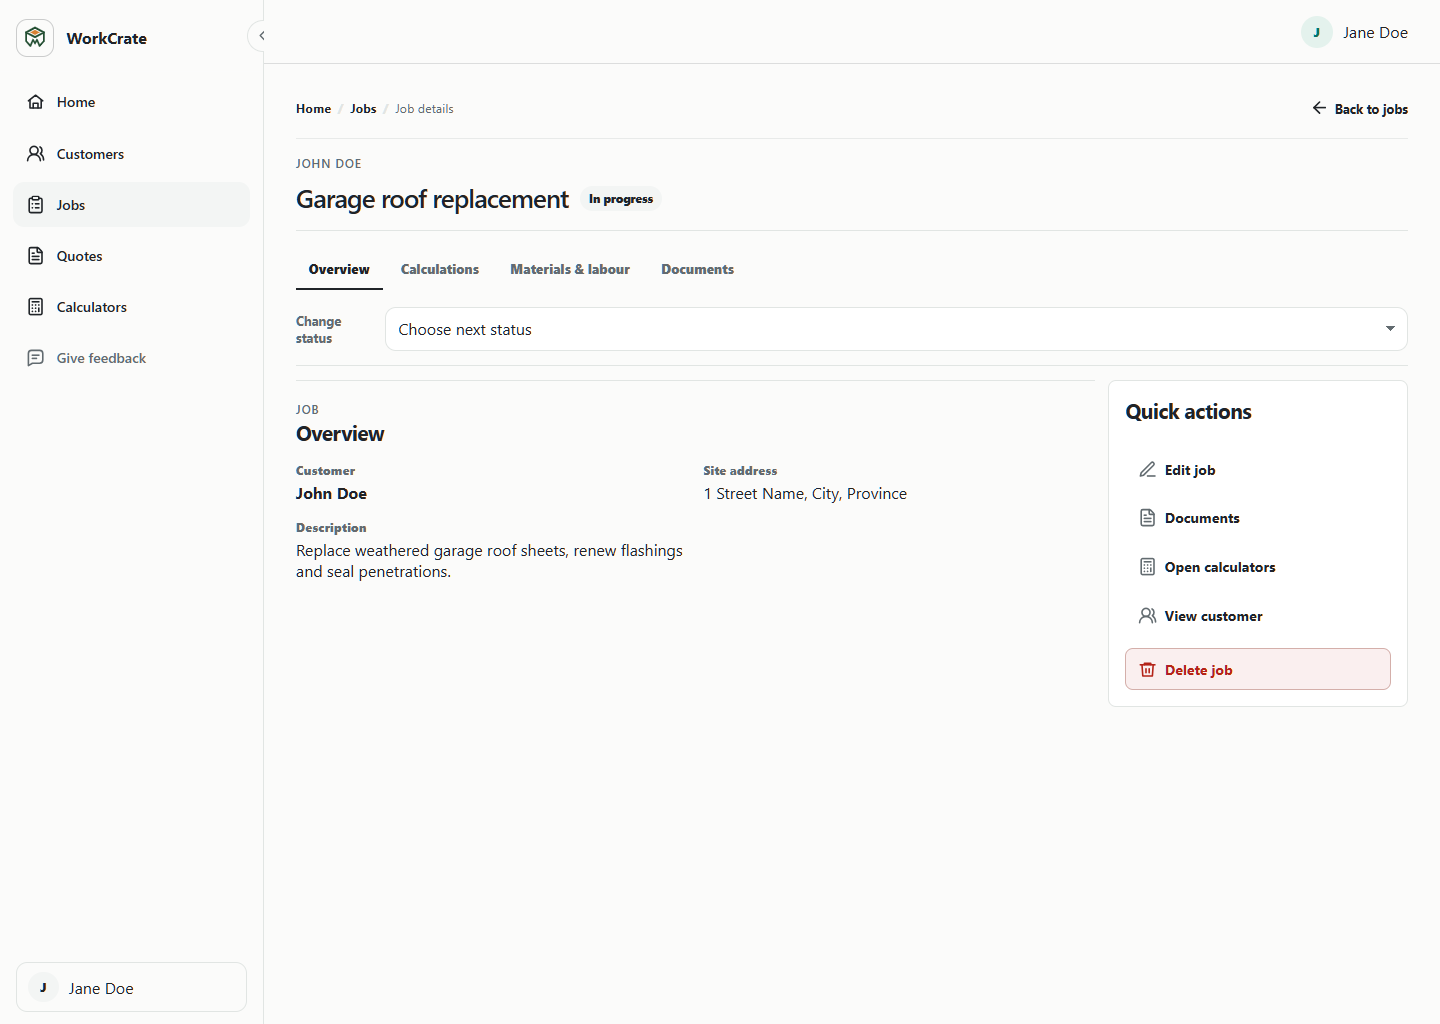The image size is (1440, 1024).
Task: Click the Home house icon in sidebar
Action: [36, 102]
